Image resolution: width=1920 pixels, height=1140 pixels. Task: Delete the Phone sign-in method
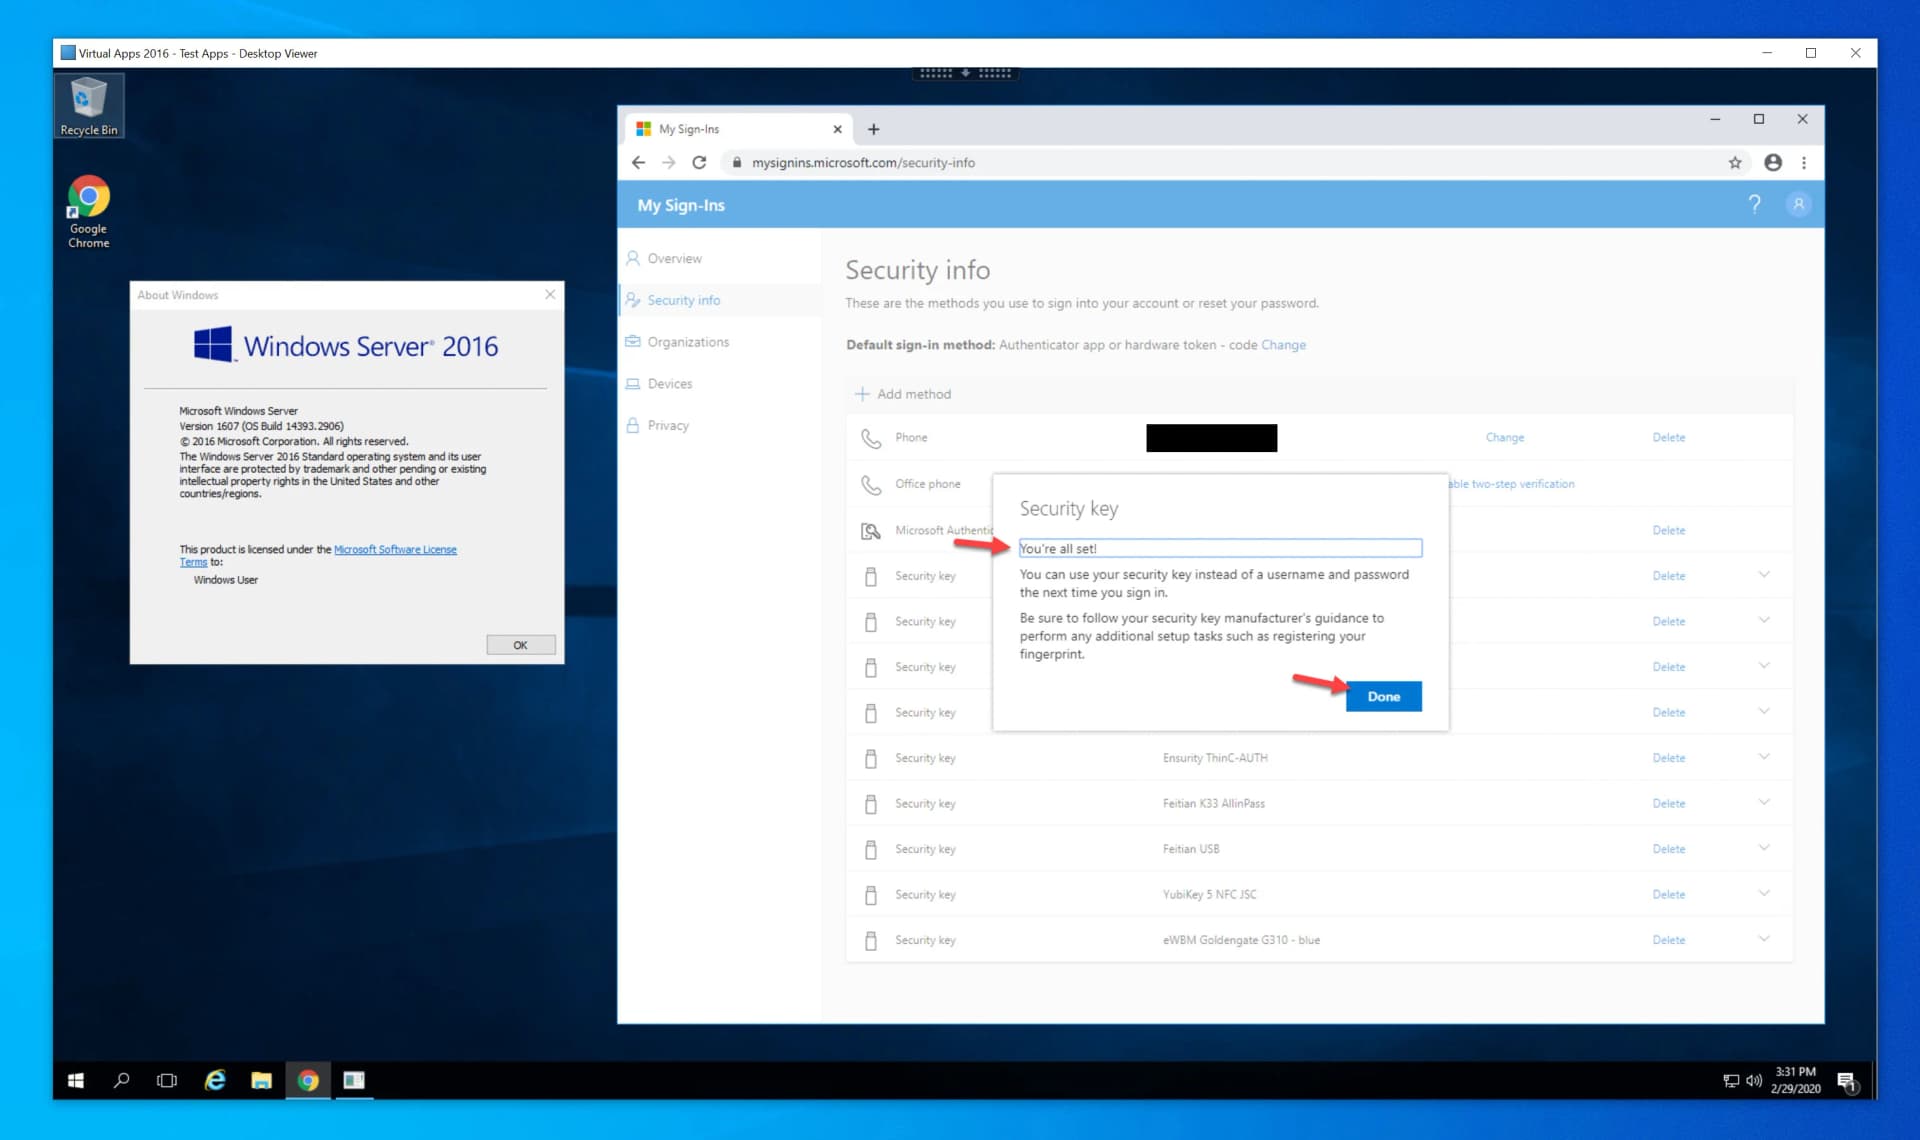click(x=1669, y=438)
